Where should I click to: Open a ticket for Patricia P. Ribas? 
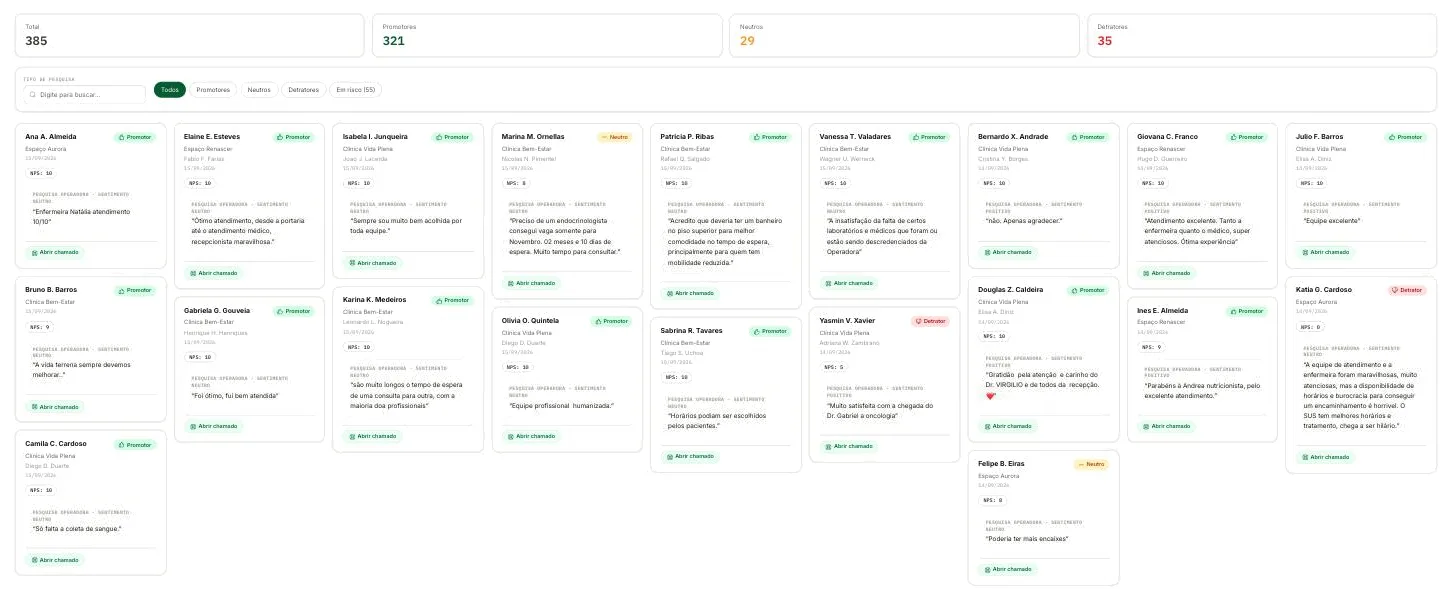coord(690,293)
